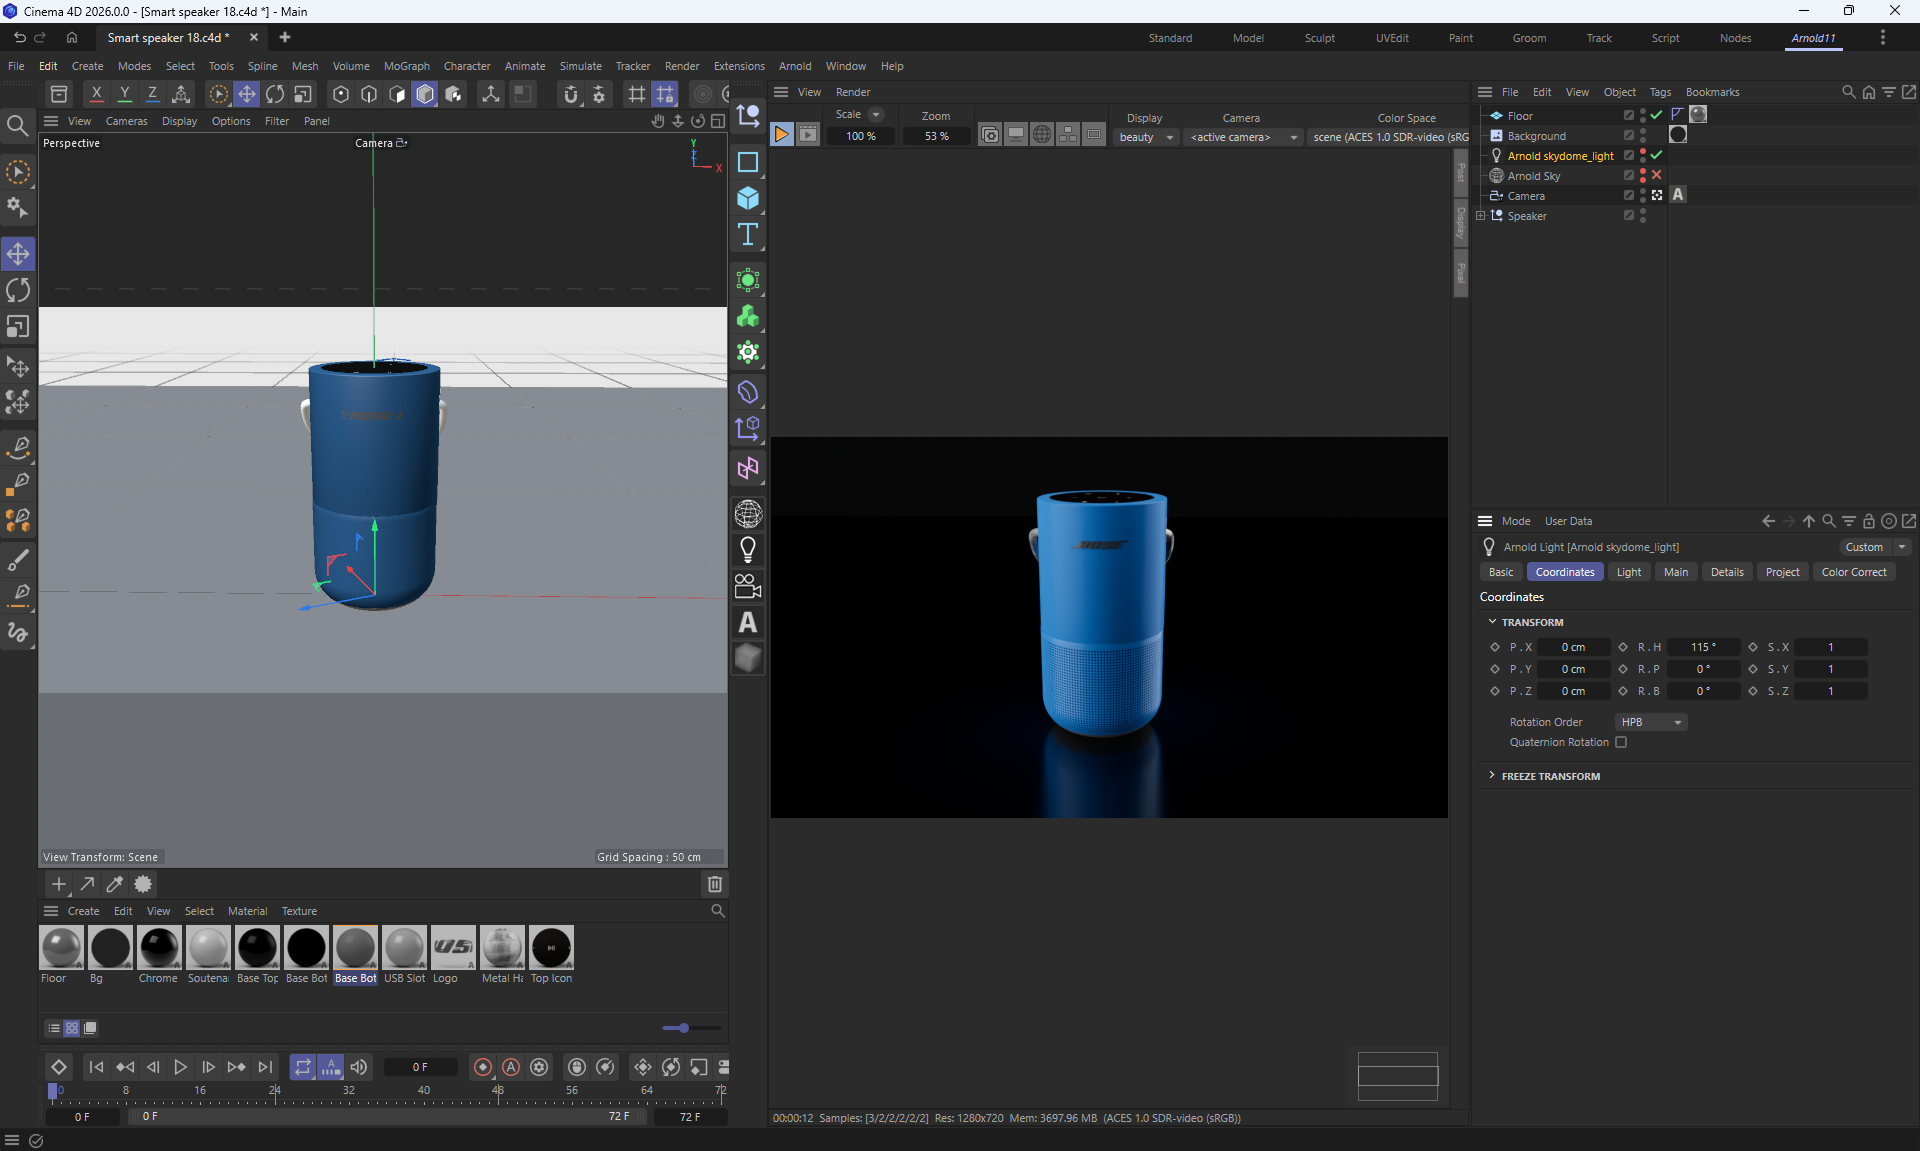Enable the Quaternion Rotation checkbox
The width and height of the screenshot is (1920, 1151).
pos(1621,742)
